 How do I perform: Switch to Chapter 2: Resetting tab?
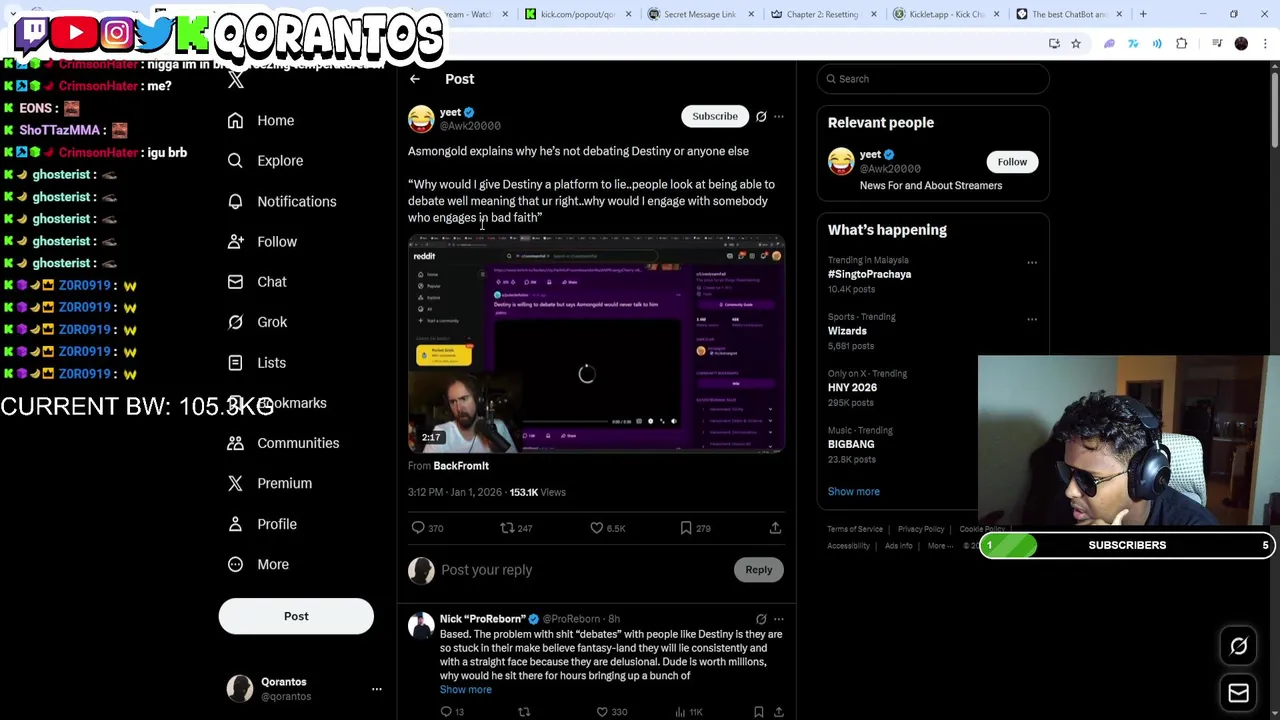pos(822,14)
